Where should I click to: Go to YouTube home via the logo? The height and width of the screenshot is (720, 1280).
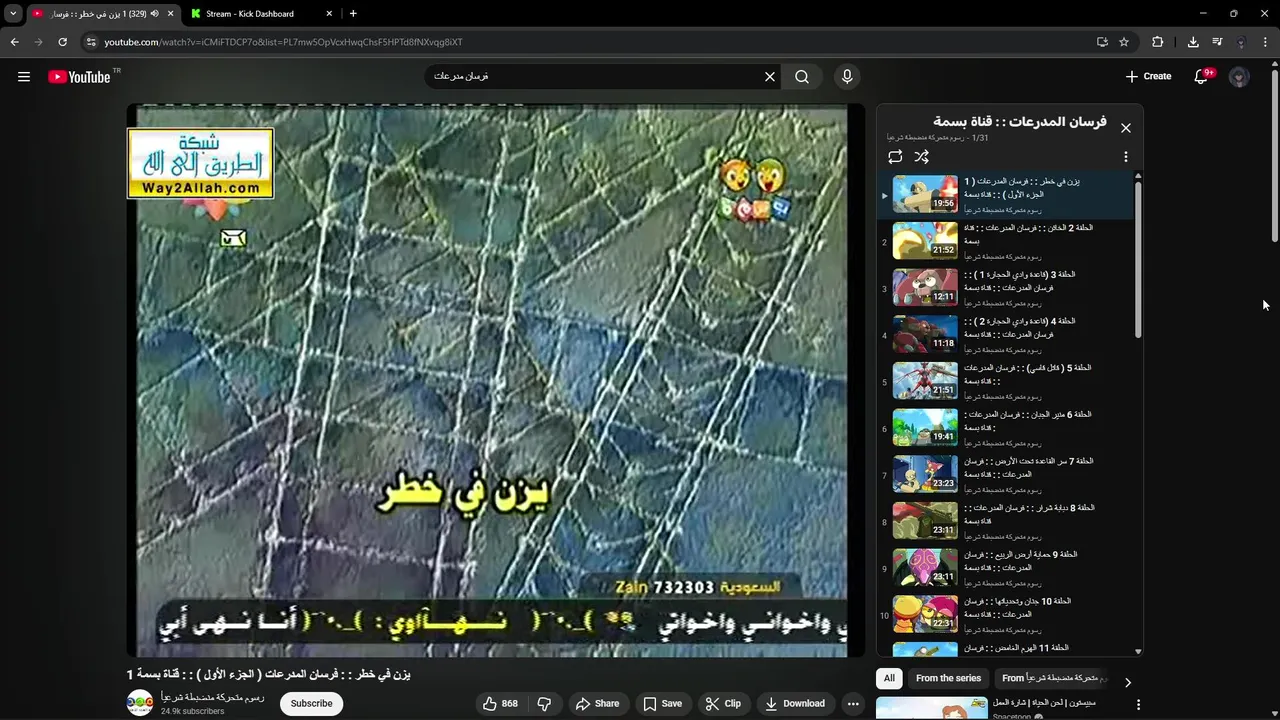pos(79,76)
